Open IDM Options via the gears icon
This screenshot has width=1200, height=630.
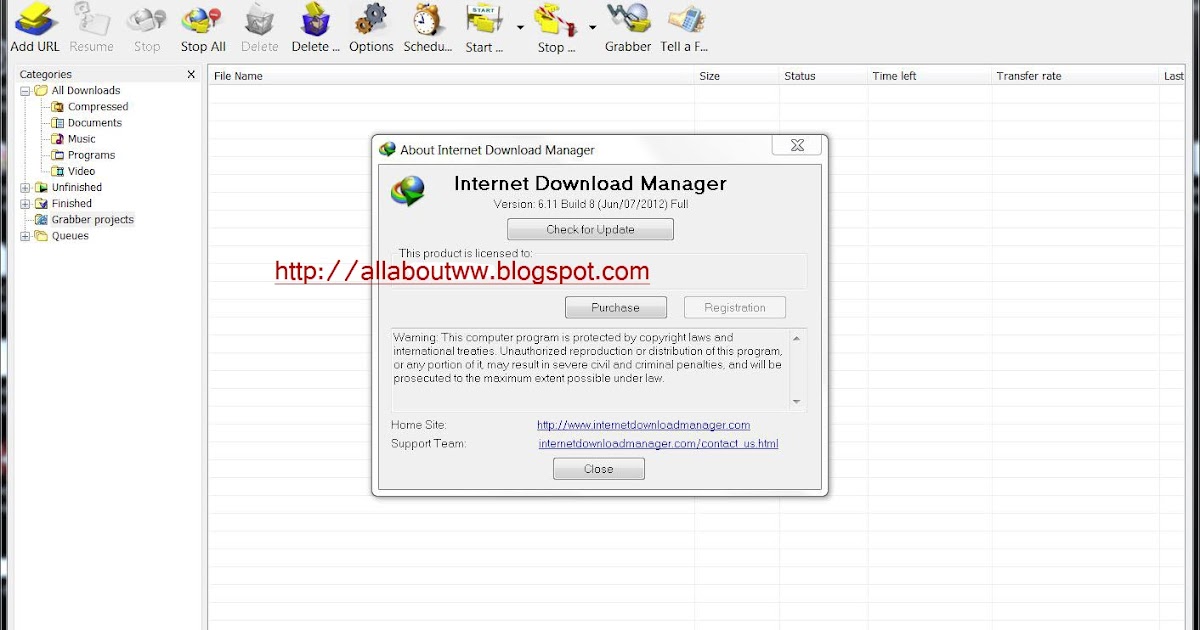[371, 20]
